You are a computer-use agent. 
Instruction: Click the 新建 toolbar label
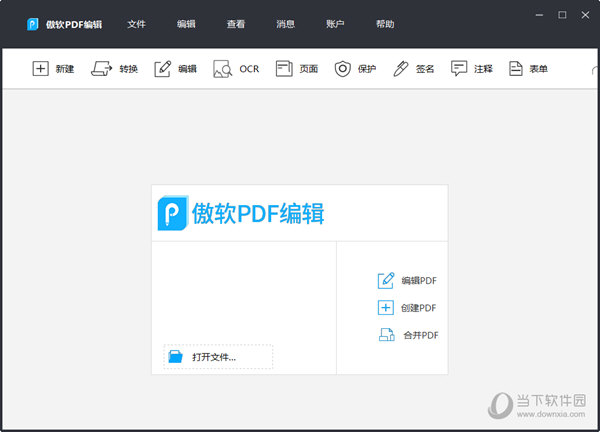[x=65, y=69]
